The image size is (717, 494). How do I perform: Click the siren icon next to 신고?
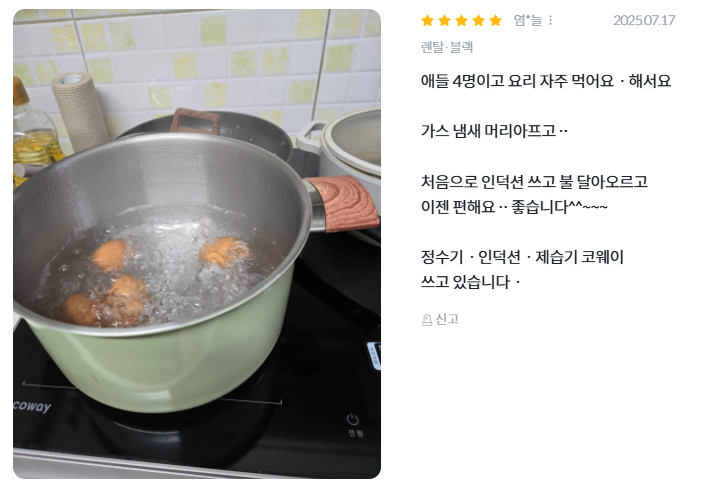tap(427, 320)
